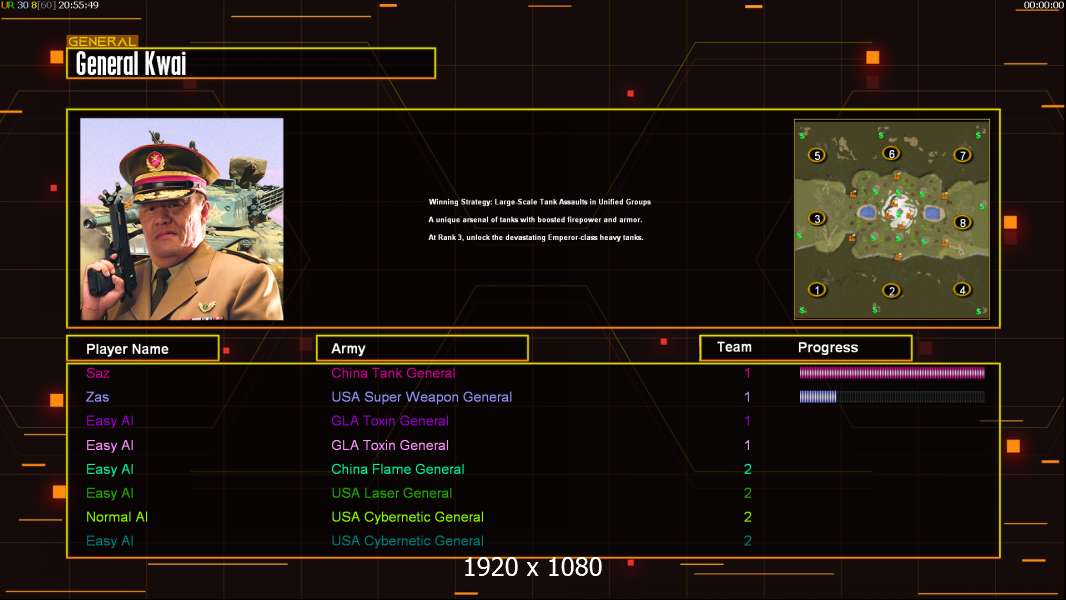The height and width of the screenshot is (600, 1066).
Task: Click team number in Saz's row
Action: coord(747,373)
